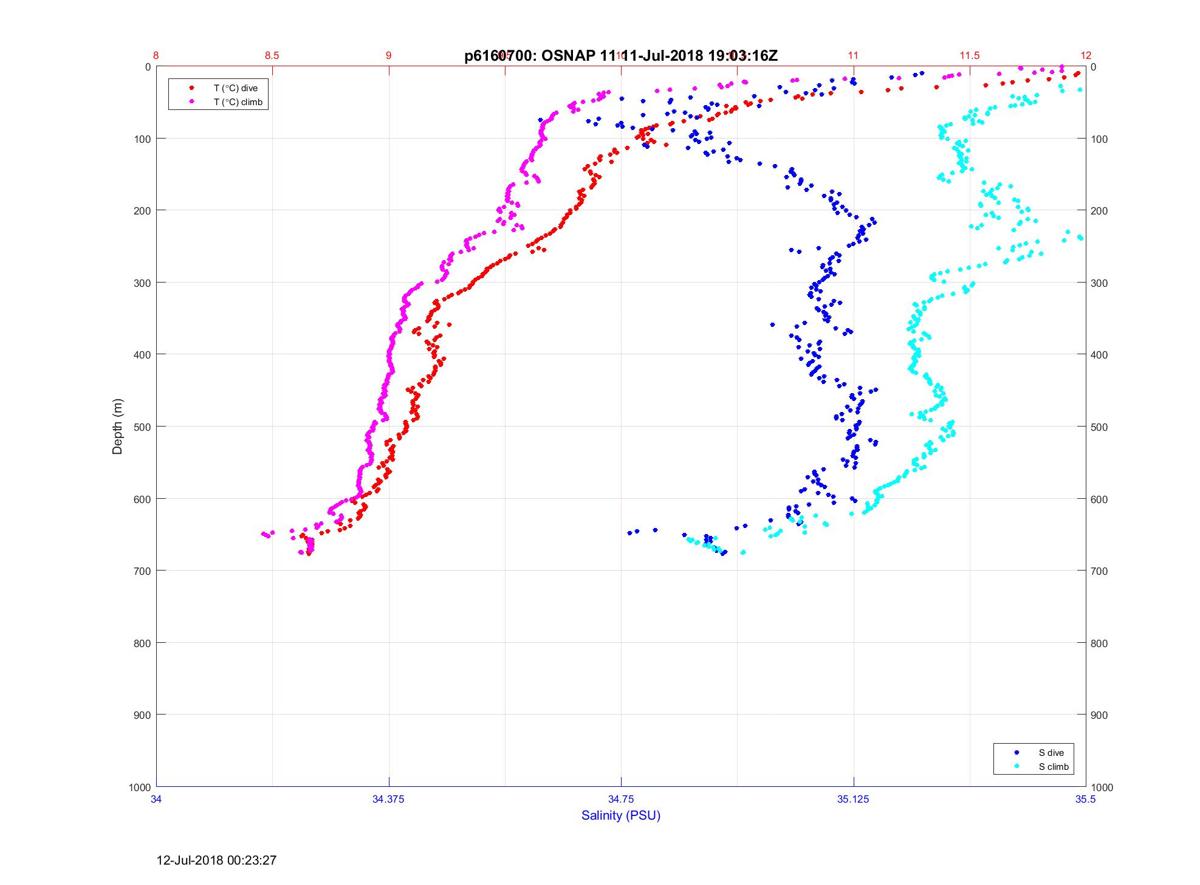This screenshot has height=885, width=1200.
Task: Click salinity tick label '34.375'
Action: point(389,799)
